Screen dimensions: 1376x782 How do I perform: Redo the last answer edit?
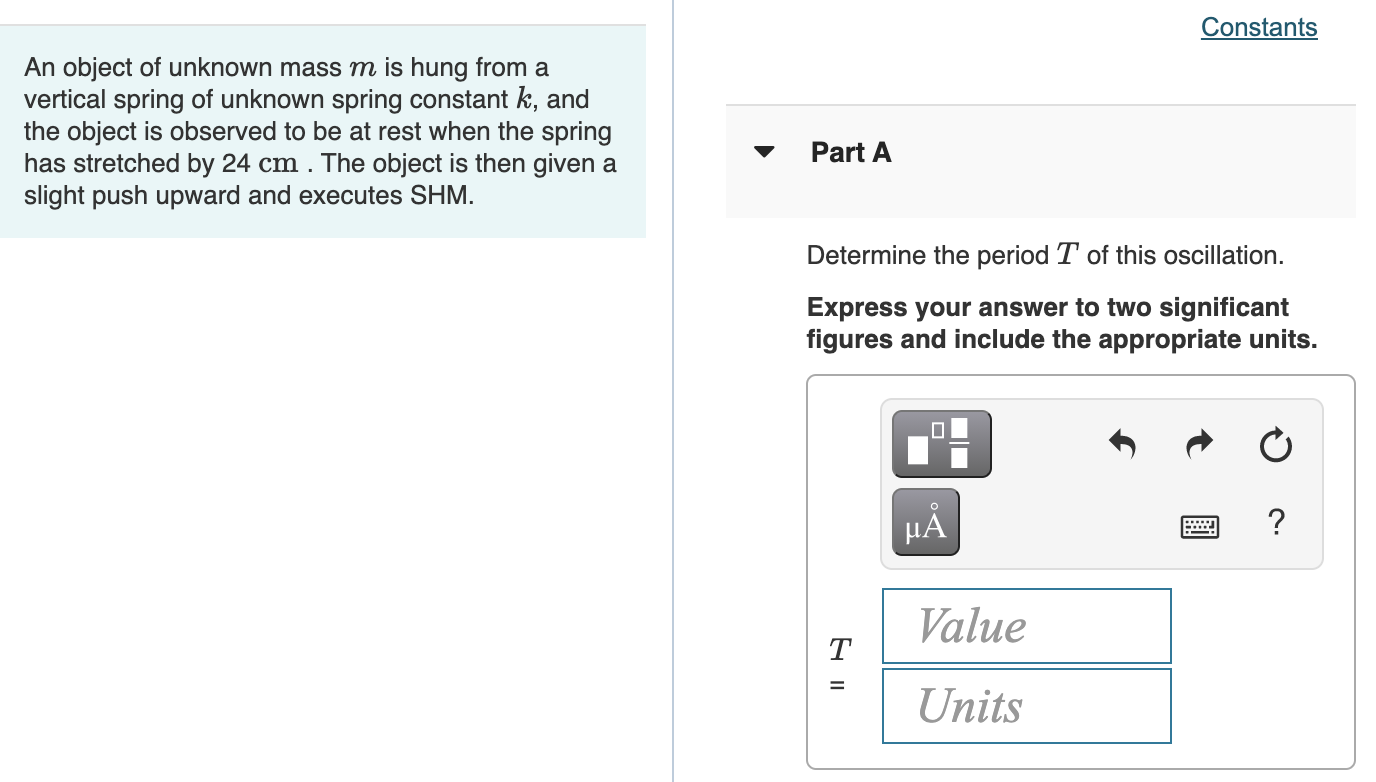point(1198,445)
